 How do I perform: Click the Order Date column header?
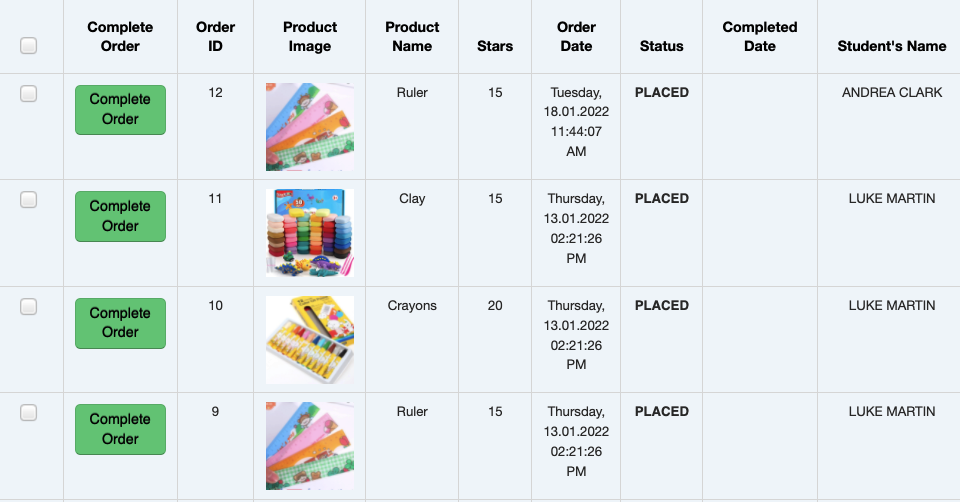576,37
